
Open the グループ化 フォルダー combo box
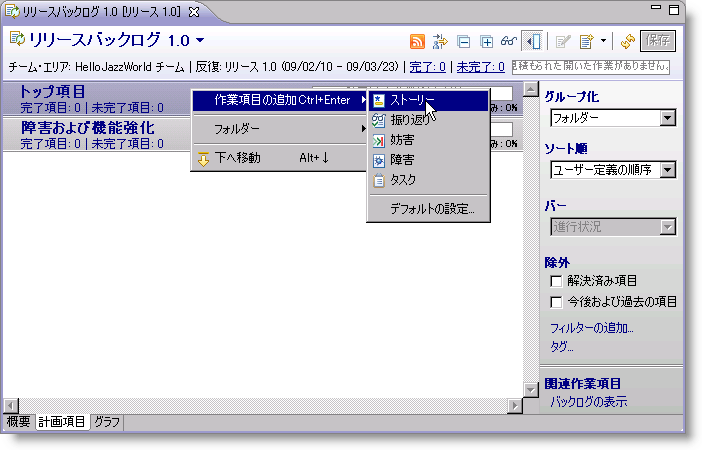[x=613, y=118]
